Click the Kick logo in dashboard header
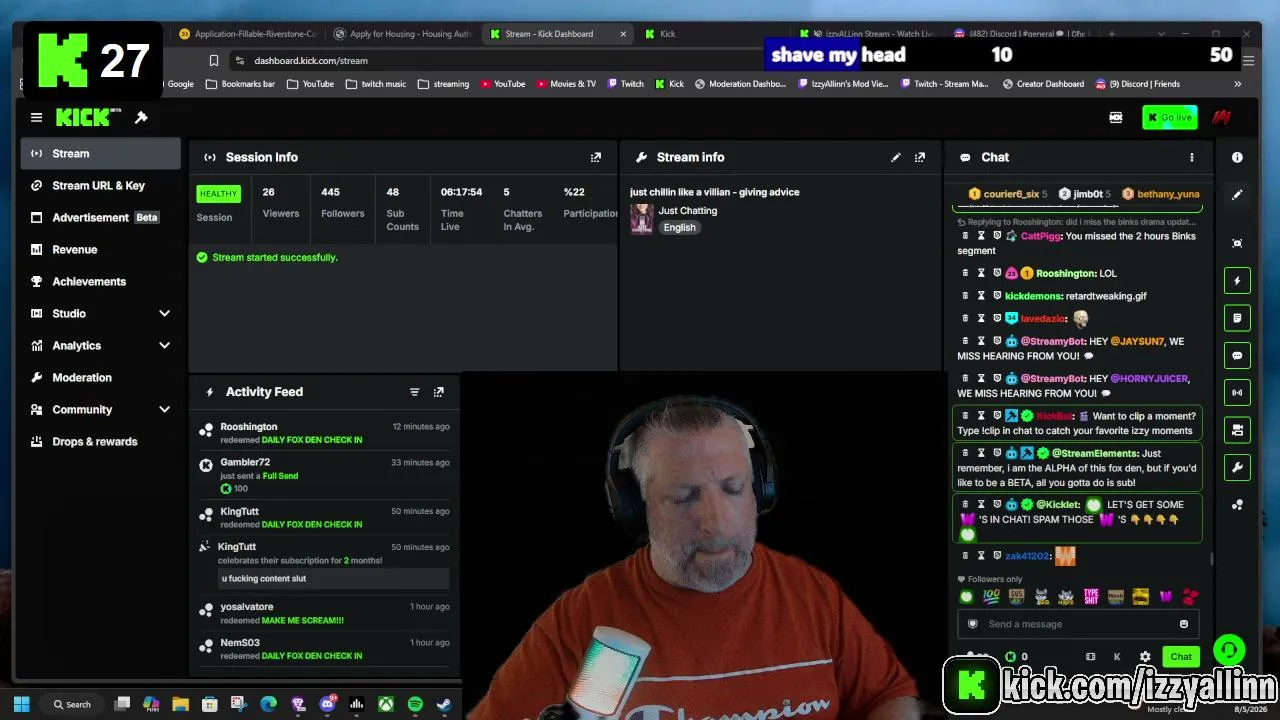This screenshot has width=1280, height=720. click(x=88, y=118)
